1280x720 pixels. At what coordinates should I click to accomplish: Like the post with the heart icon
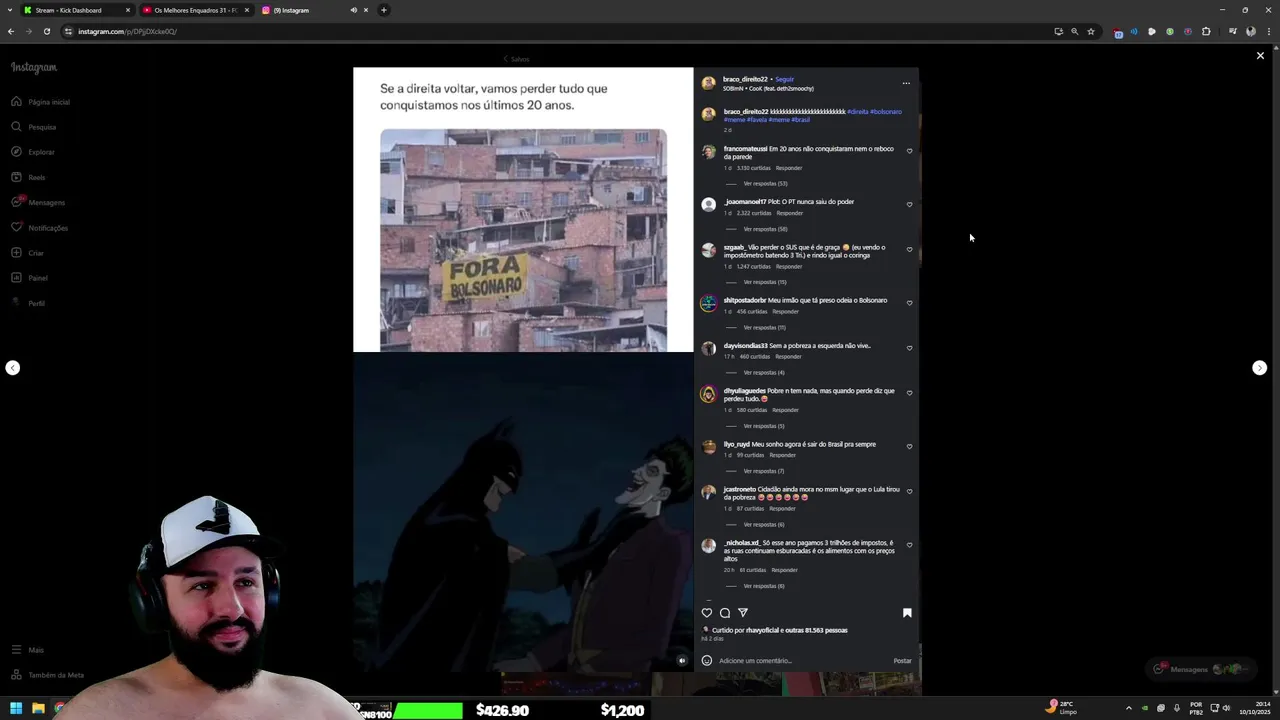pyautogui.click(x=707, y=613)
